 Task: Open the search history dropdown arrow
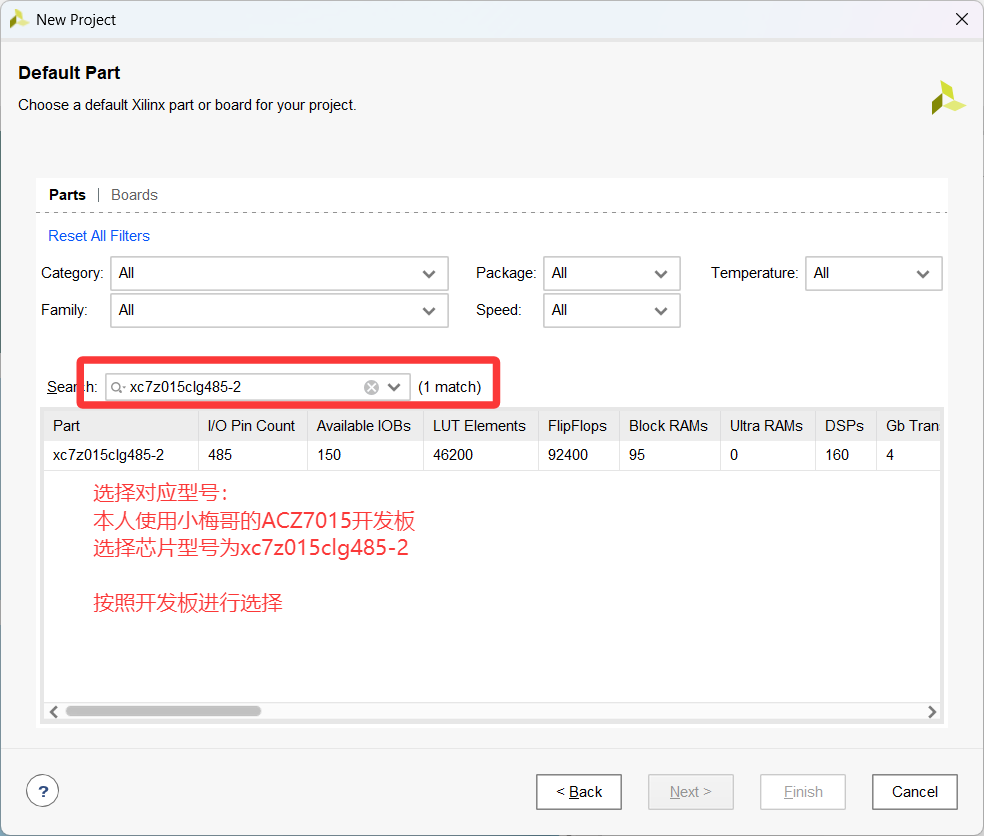pos(394,387)
